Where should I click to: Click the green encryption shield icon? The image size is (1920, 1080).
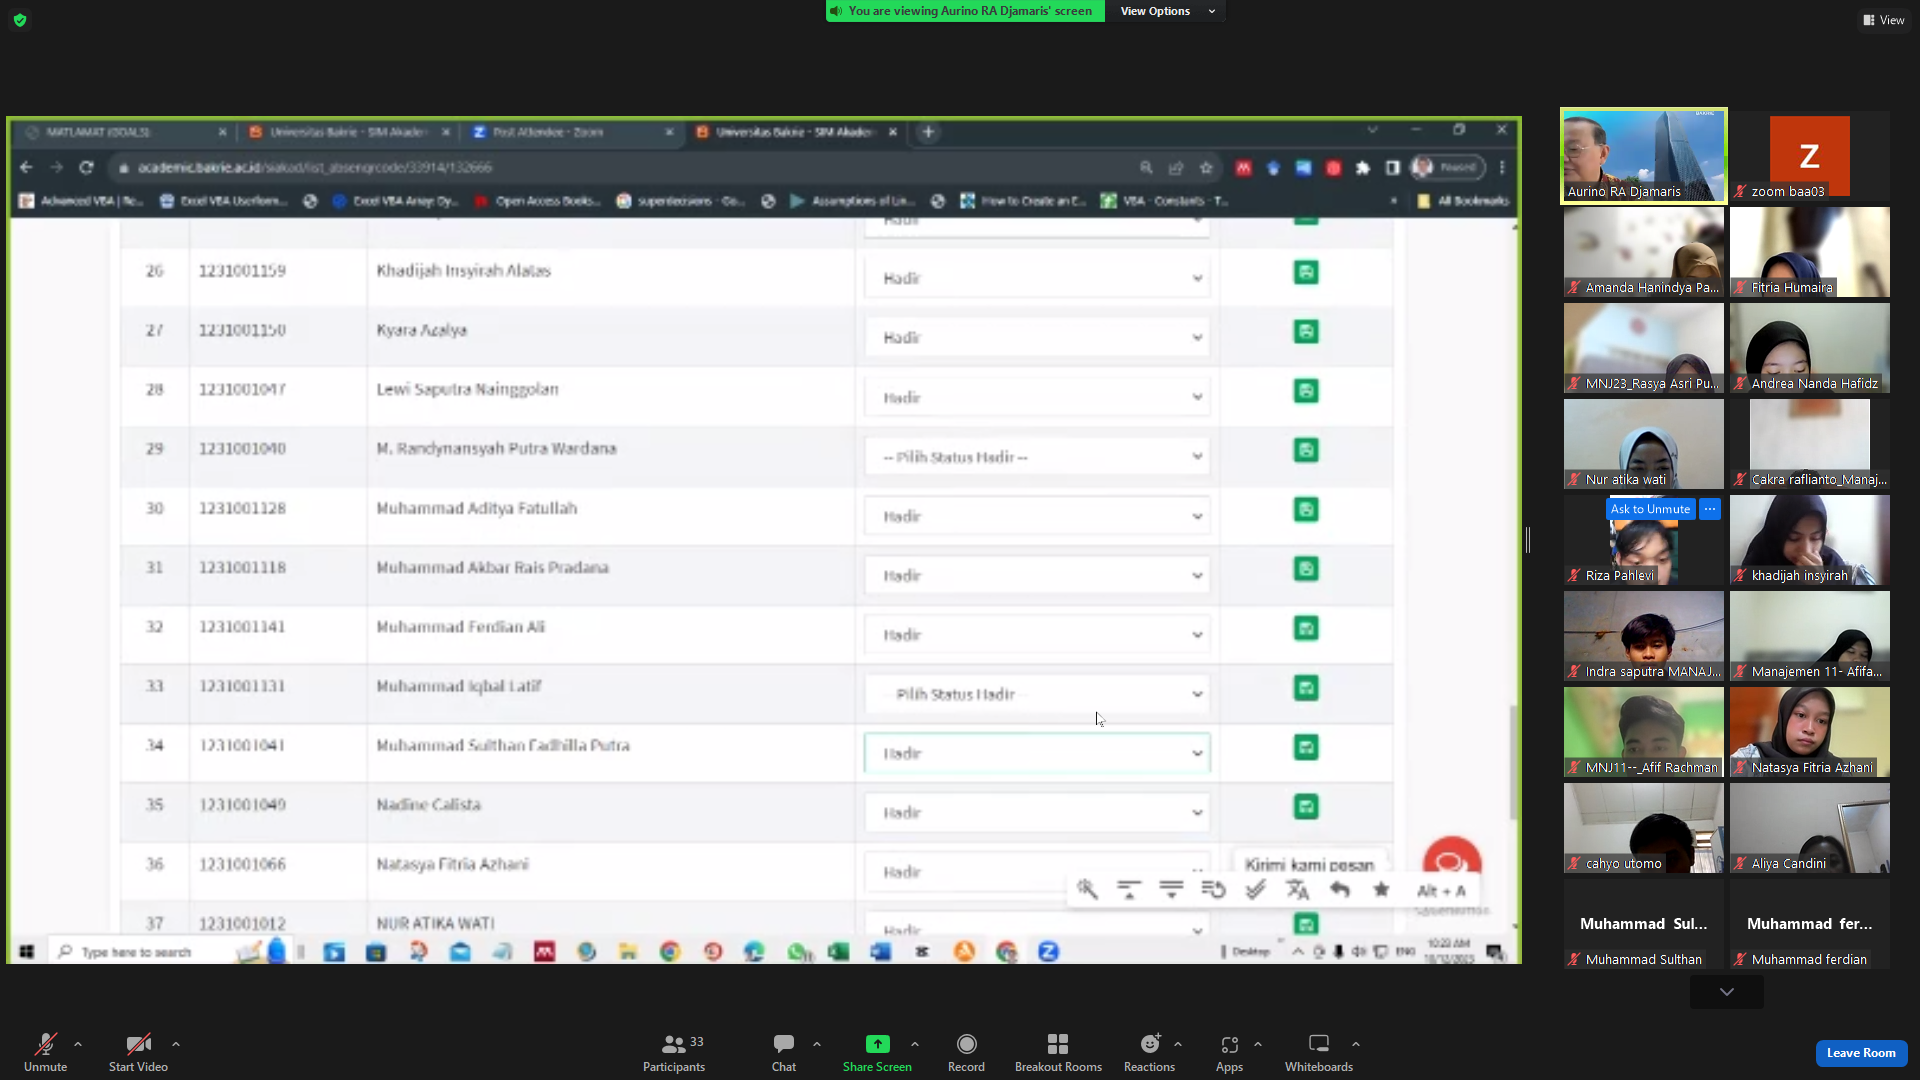20,20
